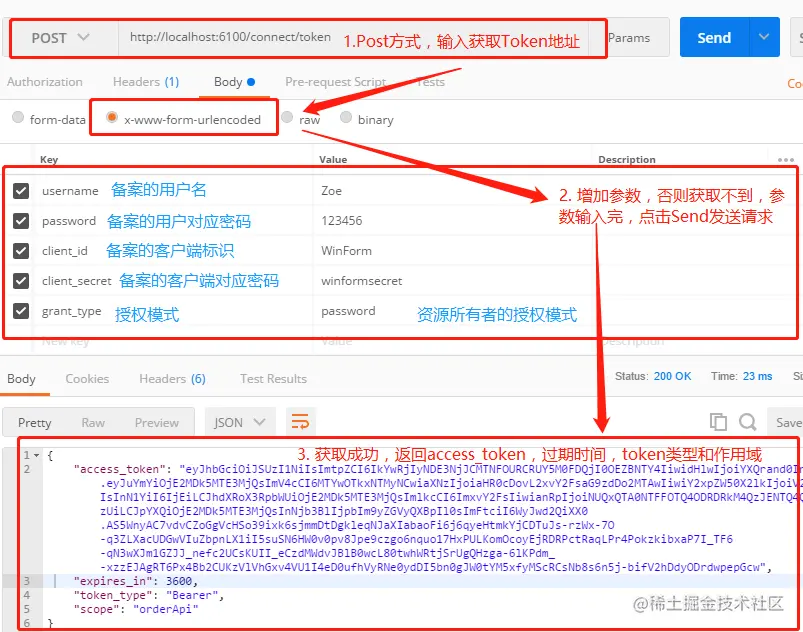Image resolution: width=803 pixels, height=632 pixels.
Task: Toggle the password key checkbox
Action: [x=20, y=221]
